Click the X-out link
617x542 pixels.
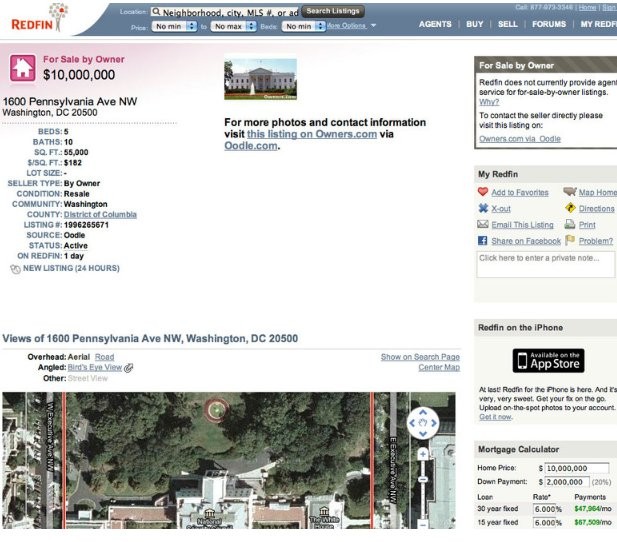click(501, 209)
